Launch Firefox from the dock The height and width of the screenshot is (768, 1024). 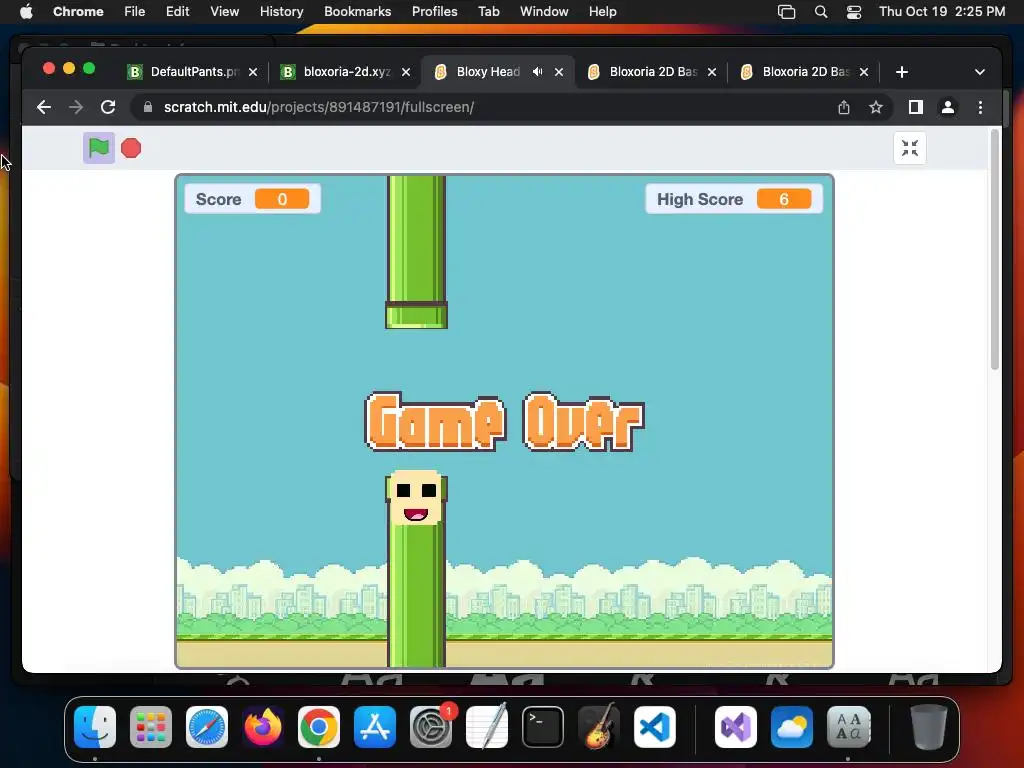[263, 727]
